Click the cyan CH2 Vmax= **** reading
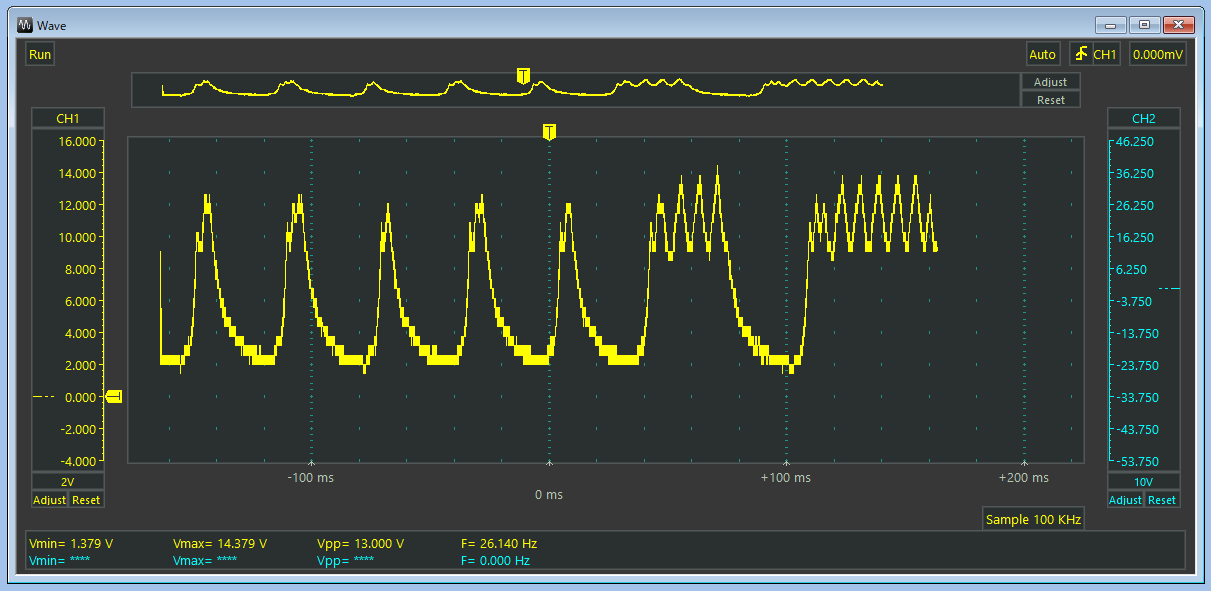Image resolution: width=1211 pixels, height=591 pixels. coord(205,560)
